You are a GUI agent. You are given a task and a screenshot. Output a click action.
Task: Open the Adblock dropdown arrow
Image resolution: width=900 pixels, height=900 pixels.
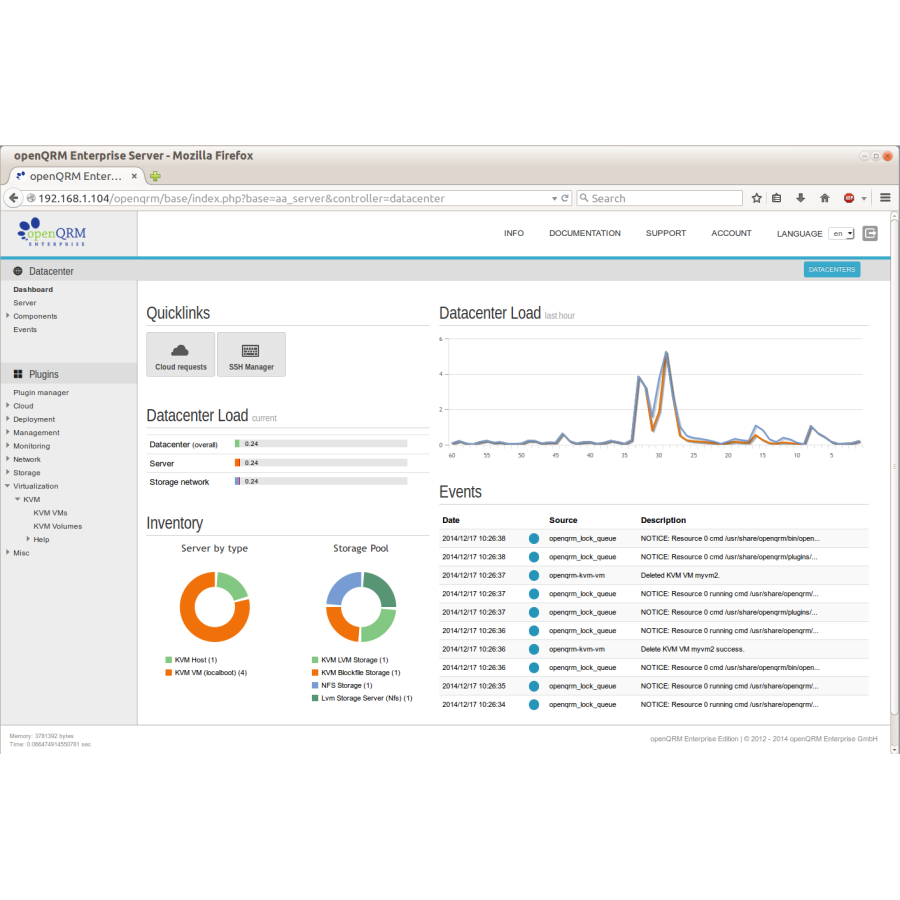pyautogui.click(x=864, y=199)
